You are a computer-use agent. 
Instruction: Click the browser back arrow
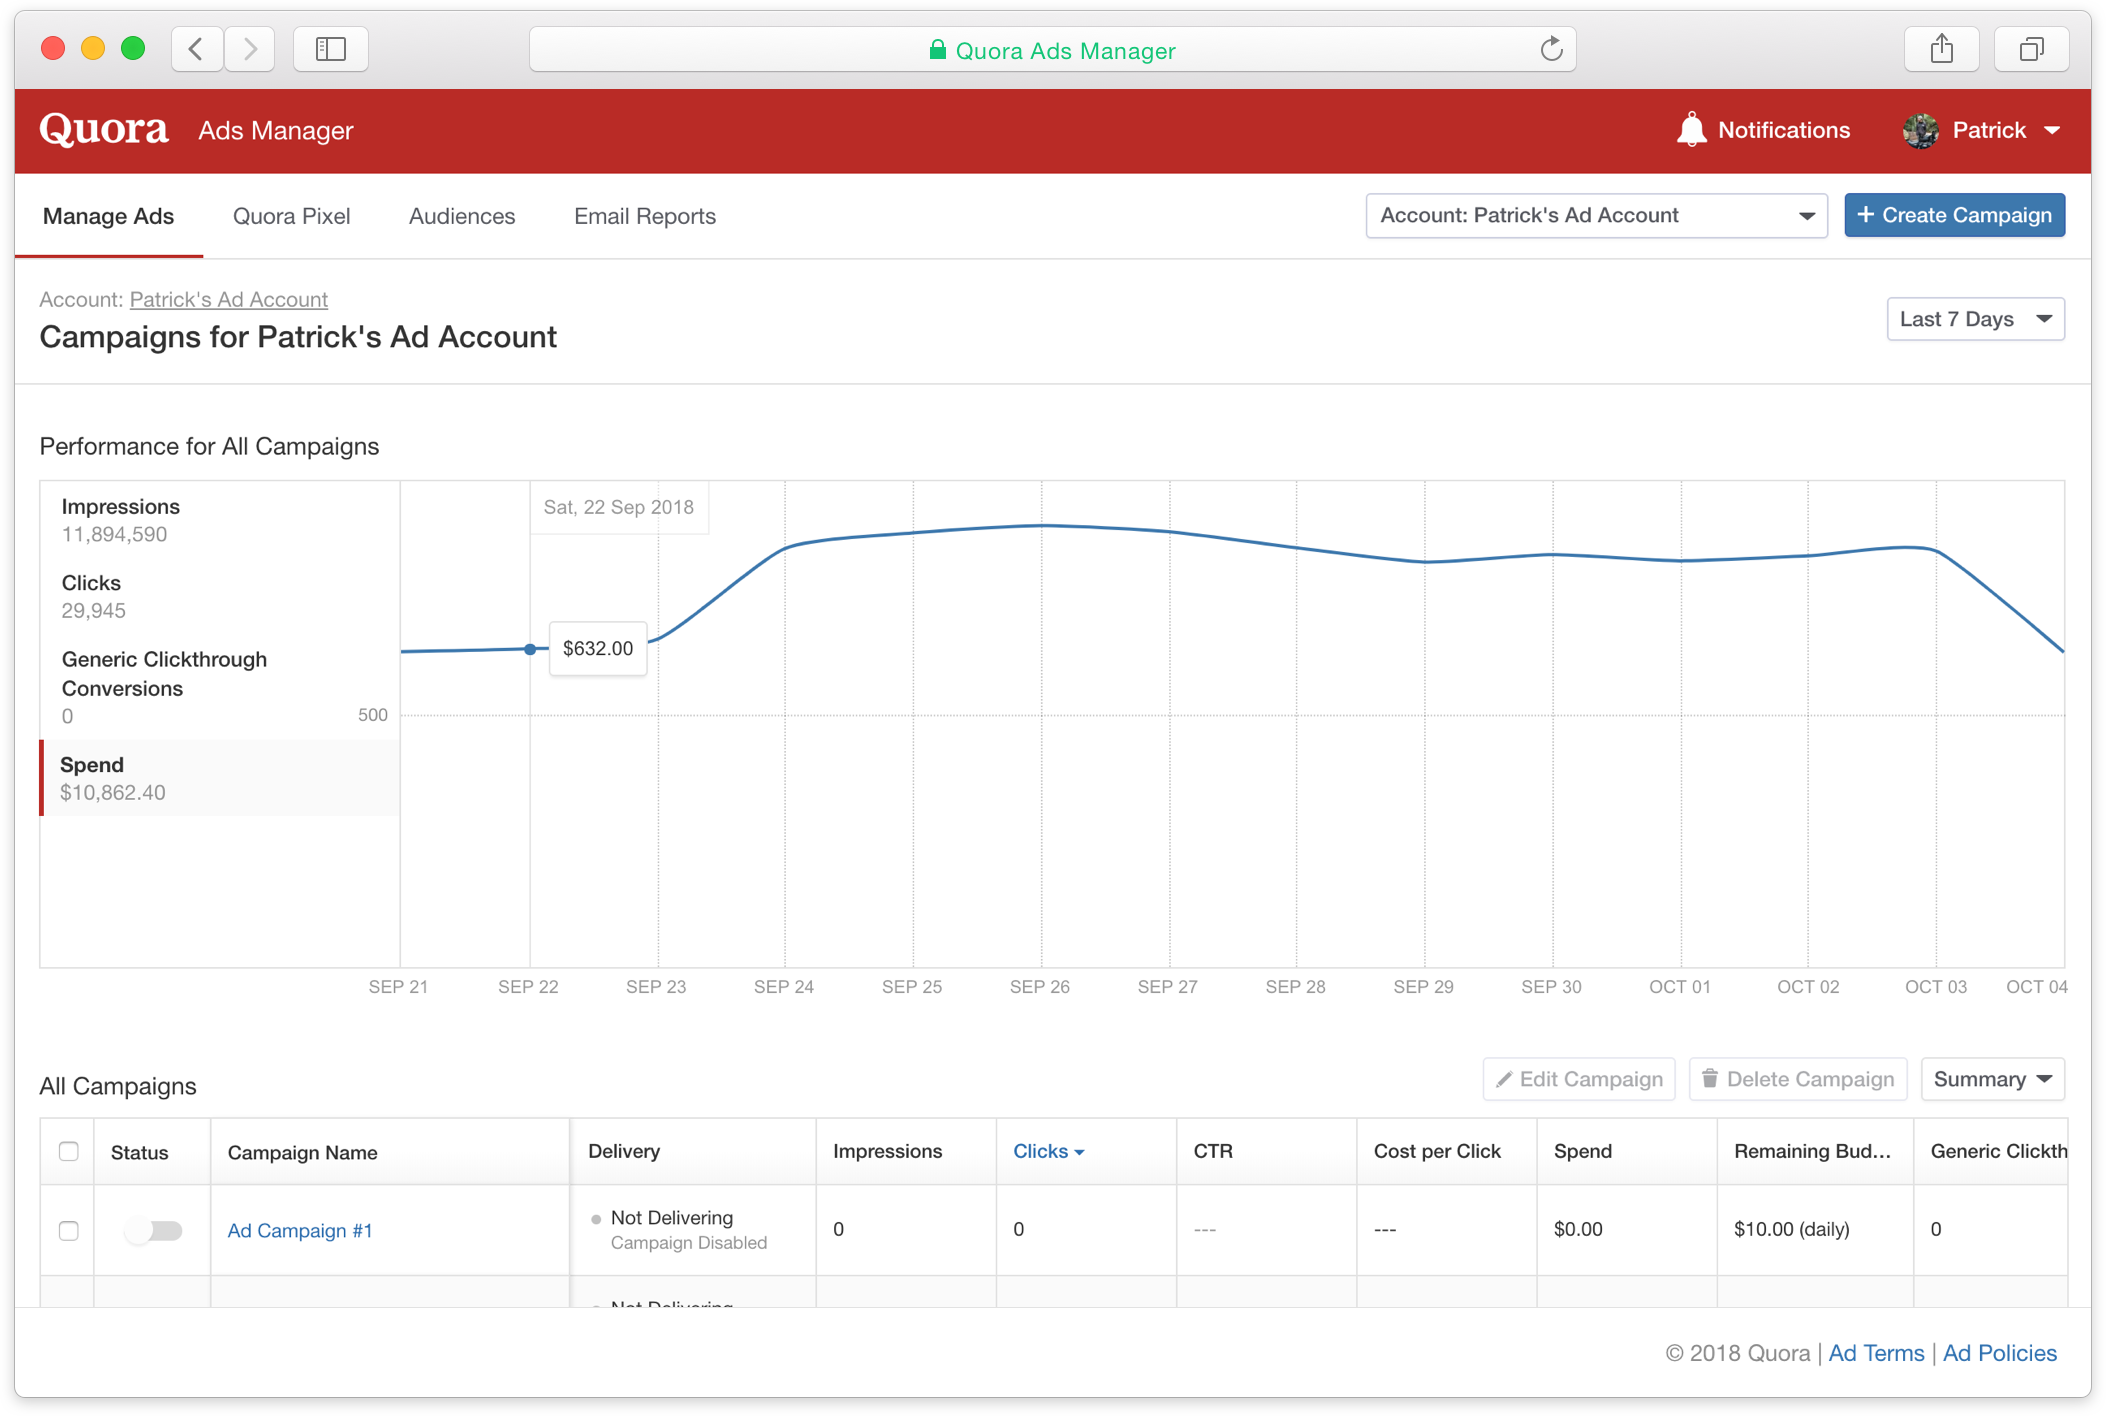point(197,49)
